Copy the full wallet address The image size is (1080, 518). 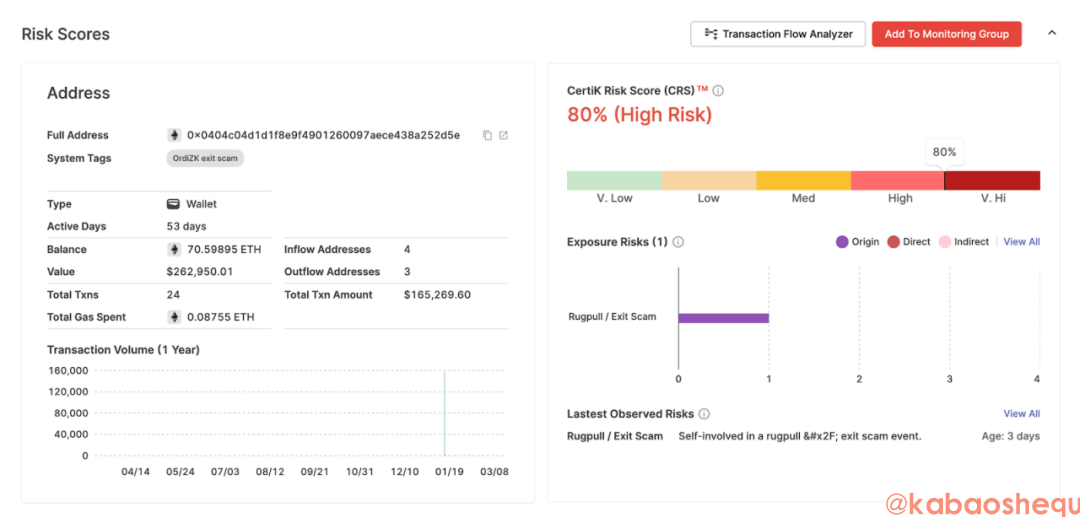click(487, 136)
